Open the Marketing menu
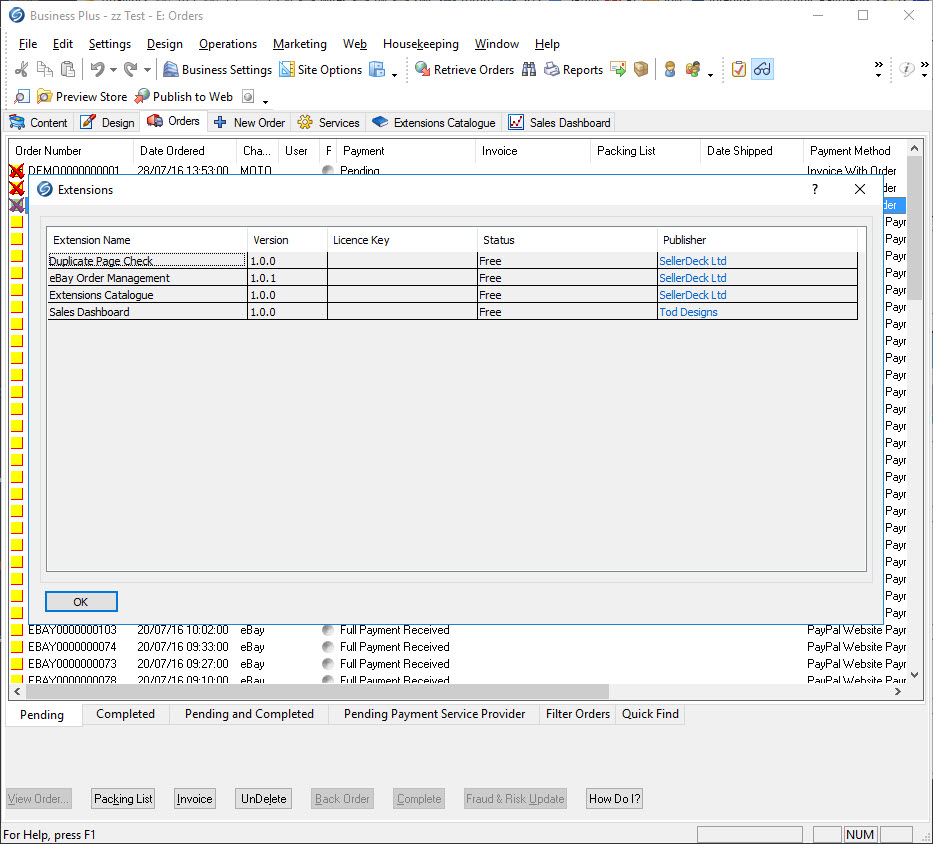This screenshot has width=933, height=844. [x=299, y=44]
